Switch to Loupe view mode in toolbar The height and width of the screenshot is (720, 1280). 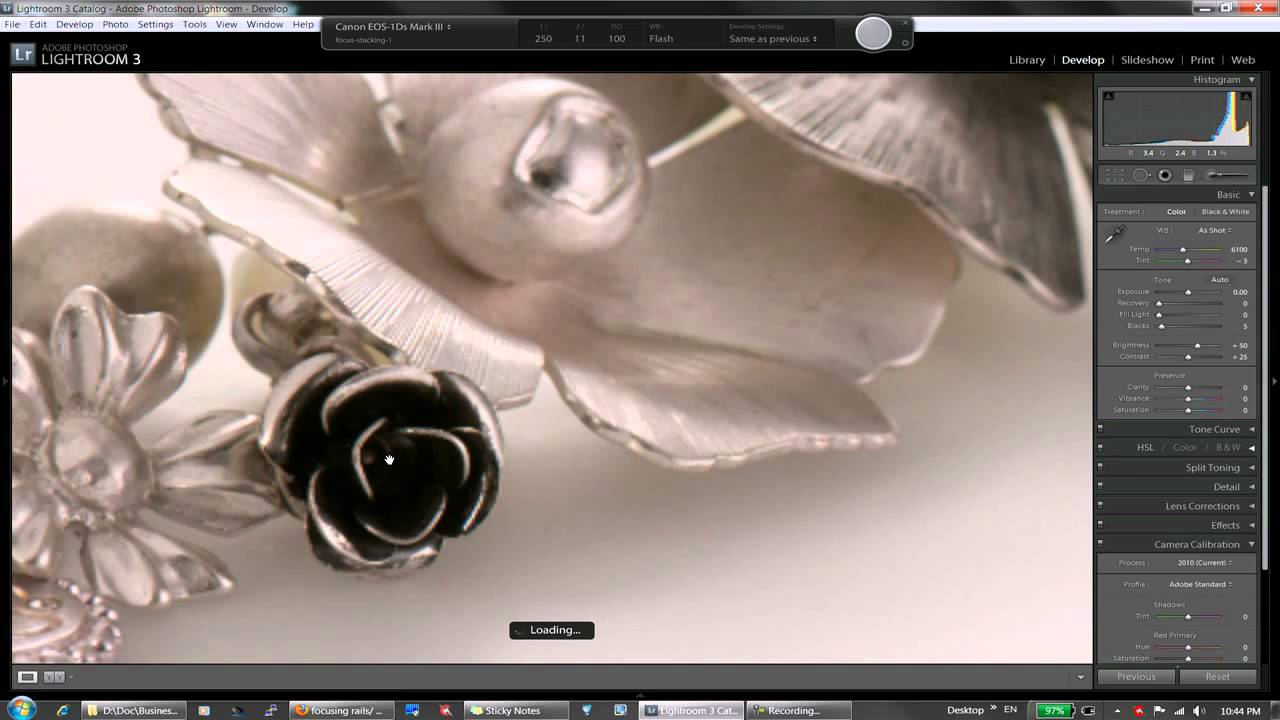pos(28,677)
